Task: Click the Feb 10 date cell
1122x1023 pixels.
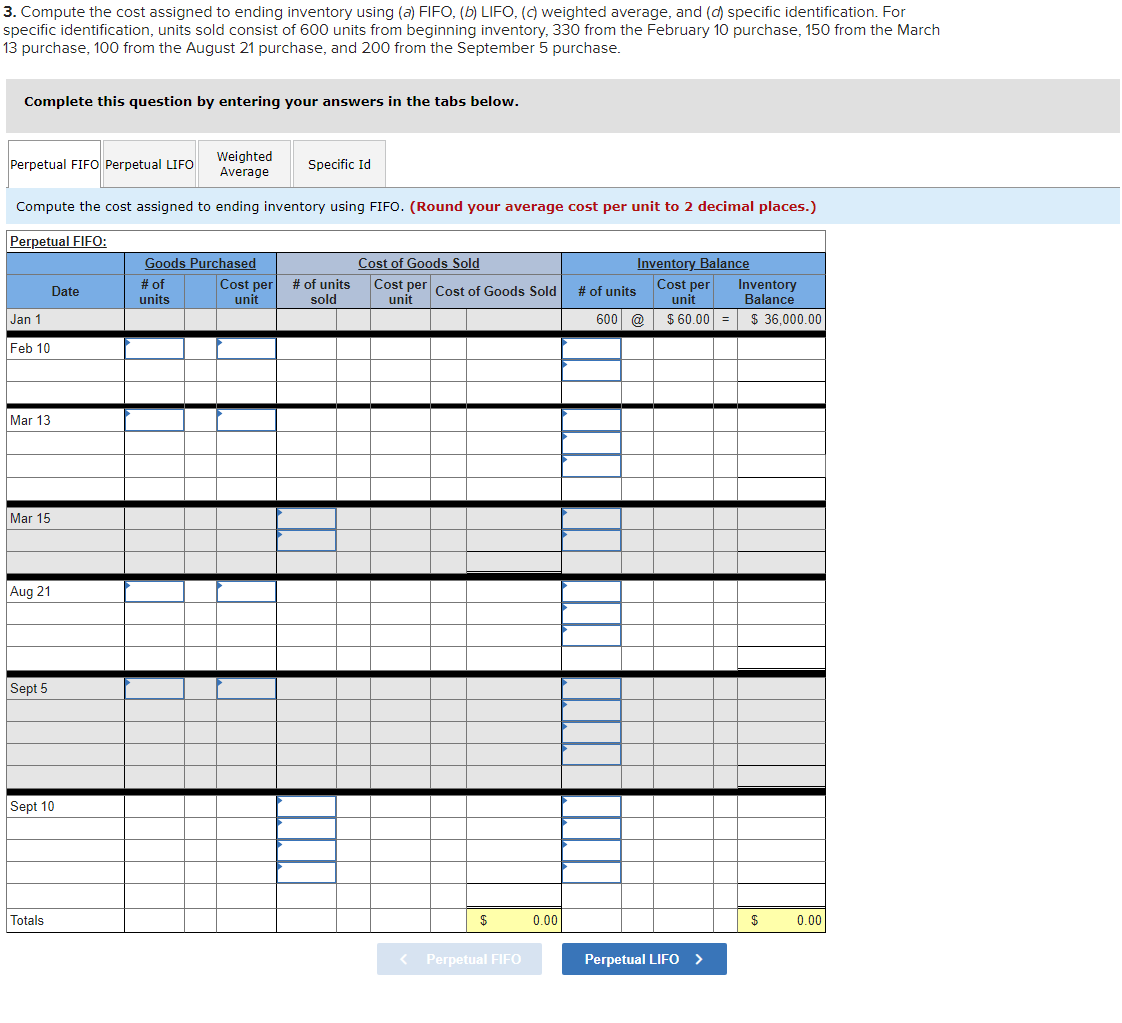Action: point(66,348)
